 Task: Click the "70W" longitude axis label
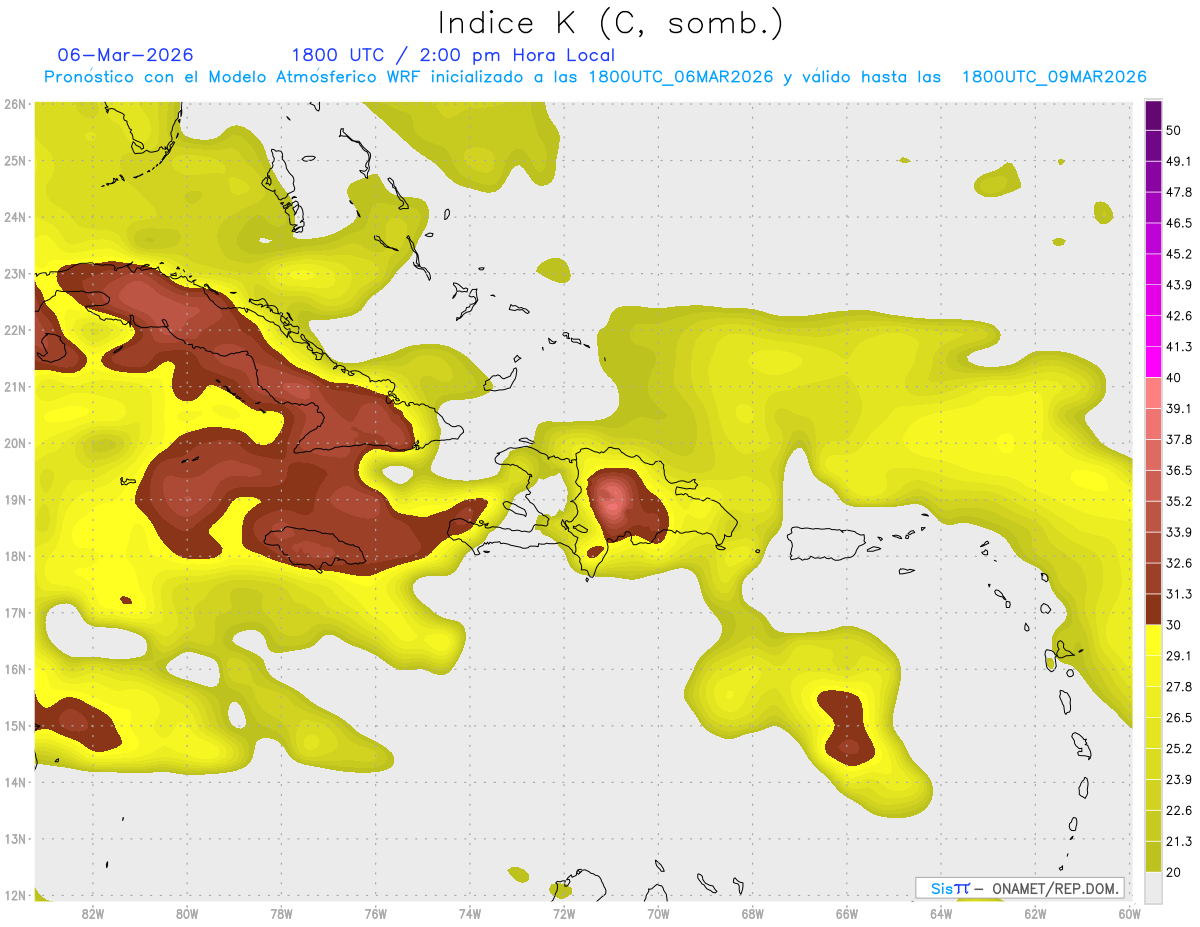(x=658, y=914)
